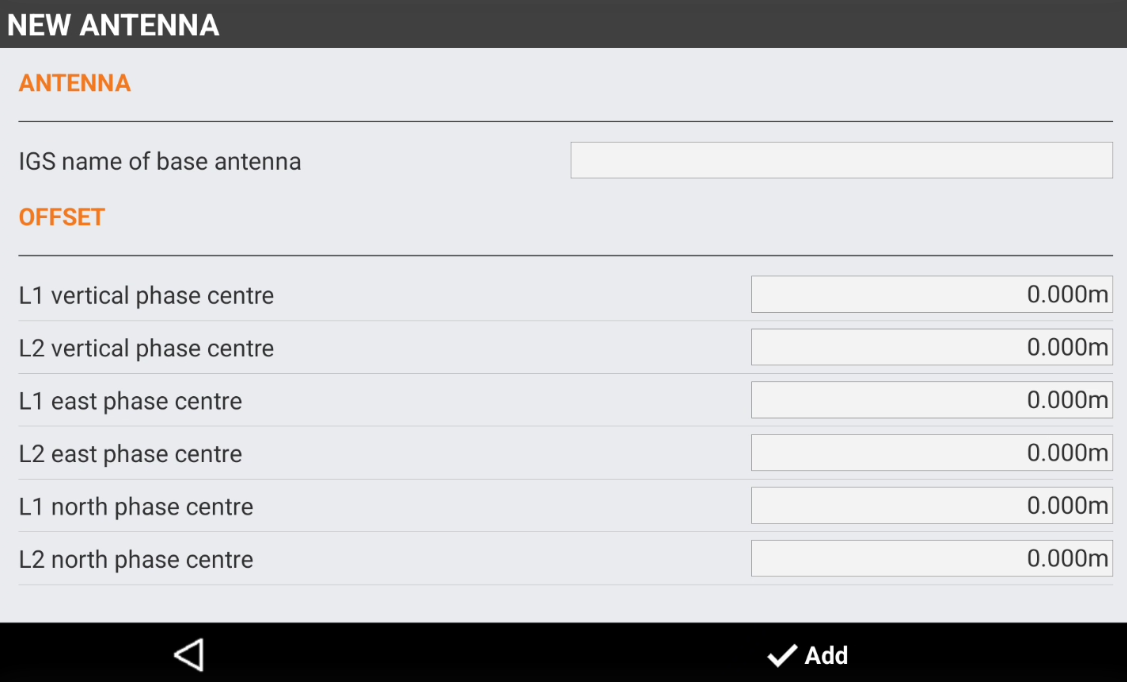The image size is (1127, 682).
Task: Select the orange ANTENNA section header
Action: tap(75, 83)
